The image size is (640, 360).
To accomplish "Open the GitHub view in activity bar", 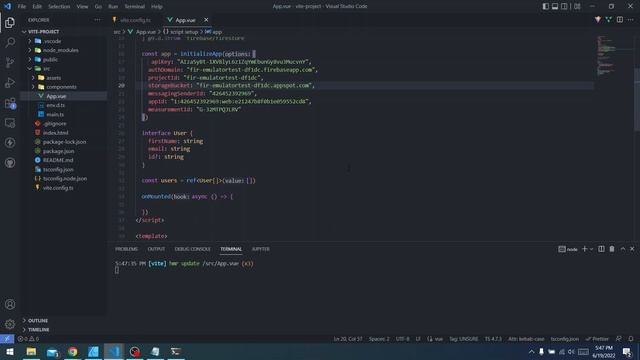I will click(x=10, y=163).
